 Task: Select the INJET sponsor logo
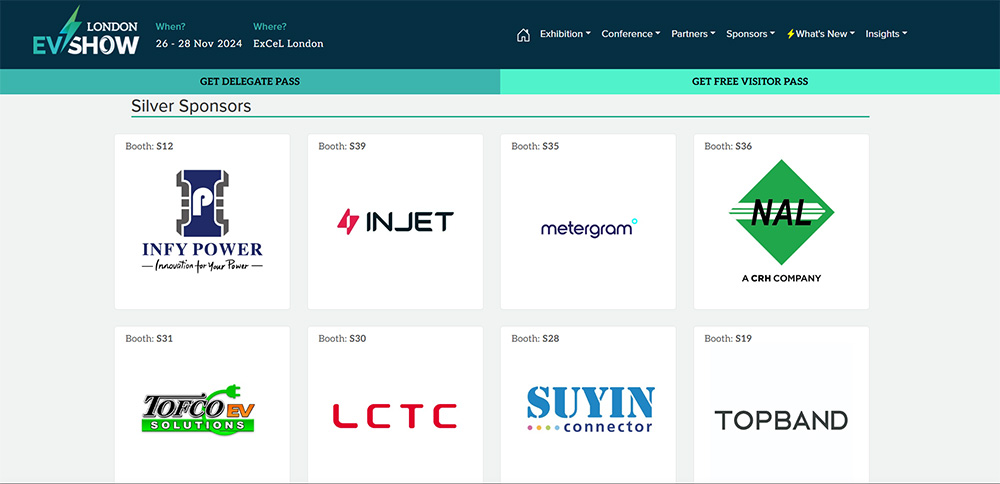point(395,221)
